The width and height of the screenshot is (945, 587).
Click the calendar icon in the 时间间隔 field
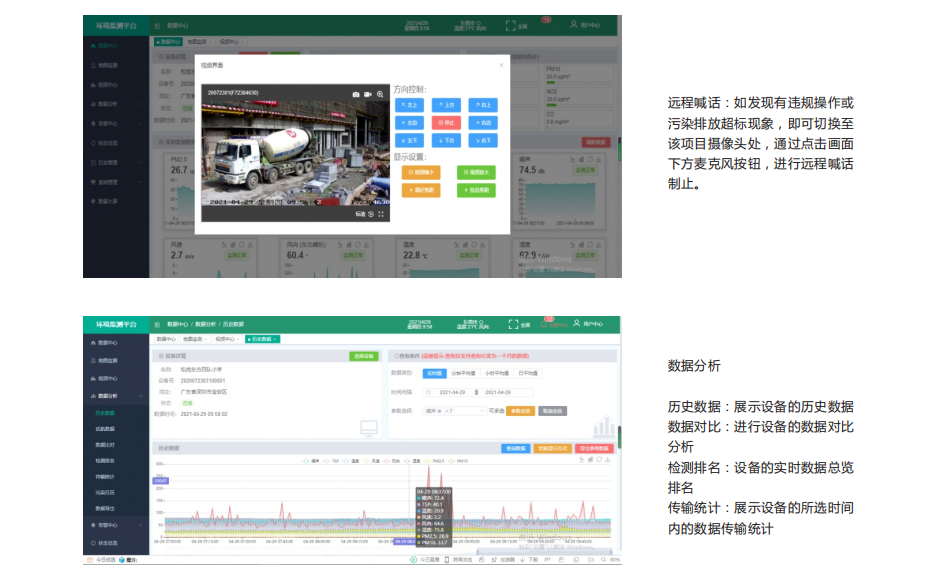click(x=429, y=392)
